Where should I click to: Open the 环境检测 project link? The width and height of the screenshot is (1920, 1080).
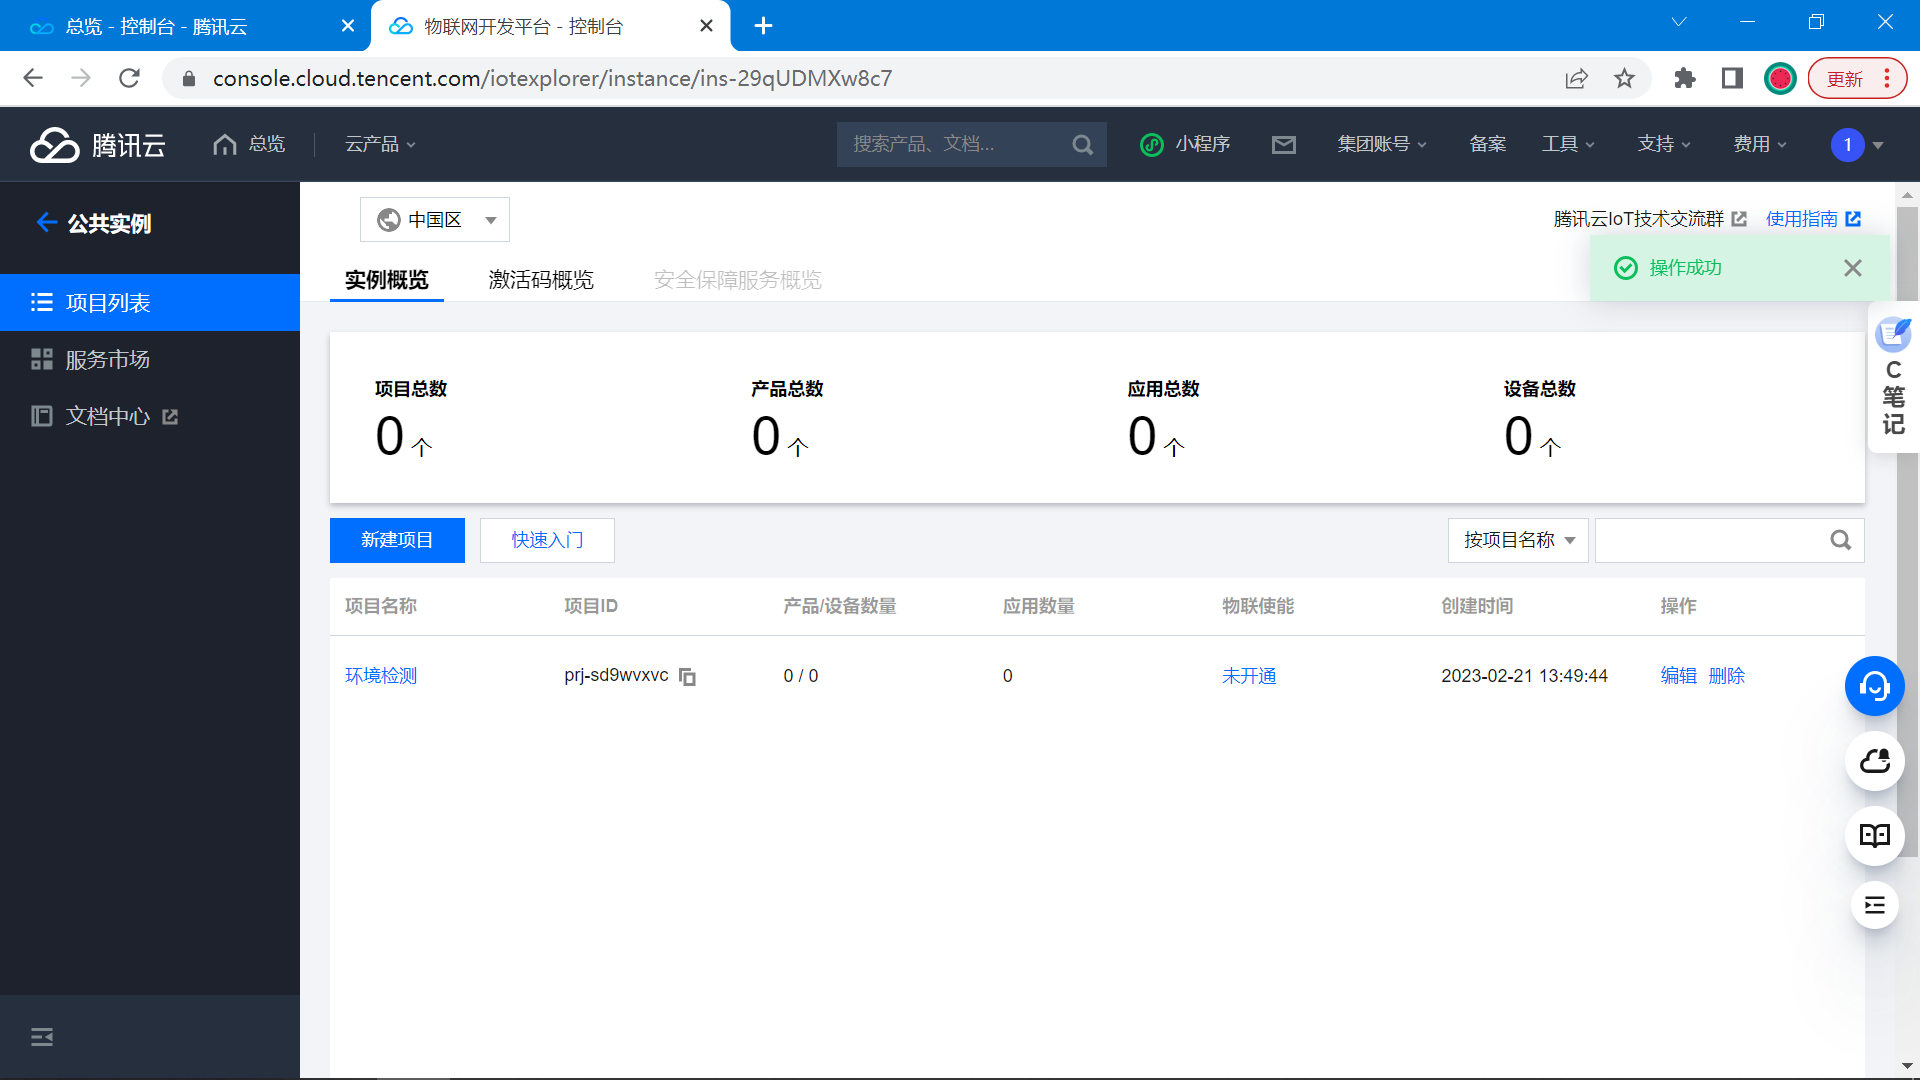[381, 676]
